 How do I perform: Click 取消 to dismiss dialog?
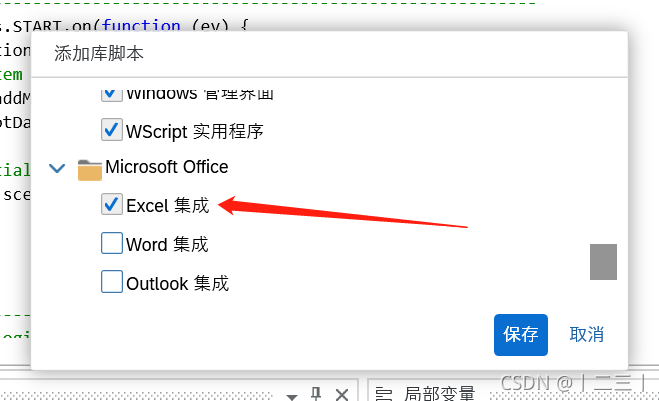587,335
